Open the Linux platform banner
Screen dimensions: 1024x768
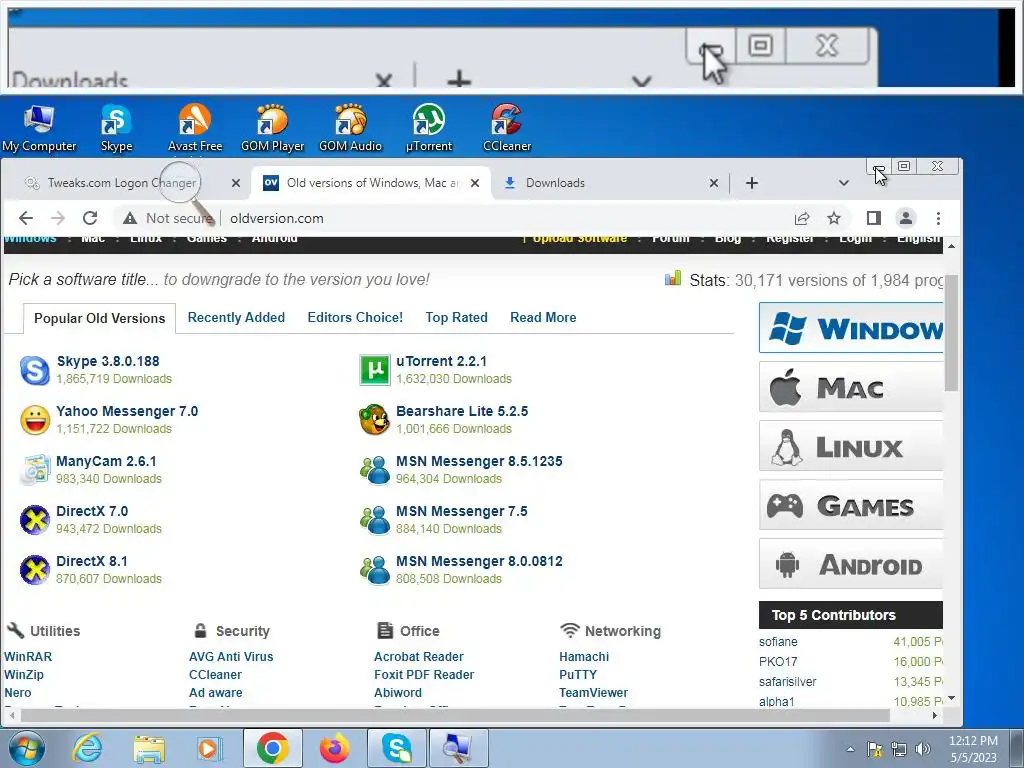851,446
